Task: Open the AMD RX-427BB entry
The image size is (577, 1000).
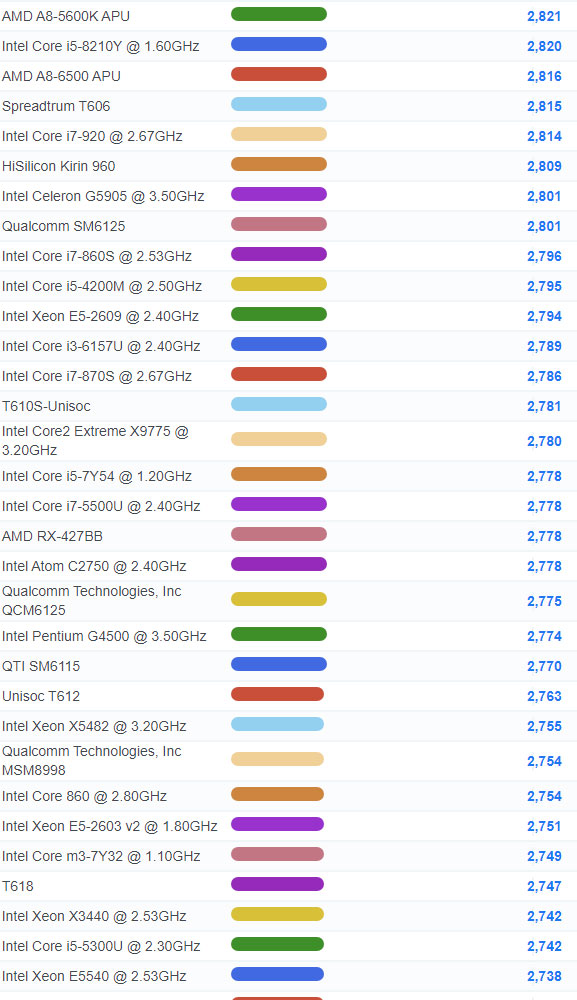Action: pos(52,536)
